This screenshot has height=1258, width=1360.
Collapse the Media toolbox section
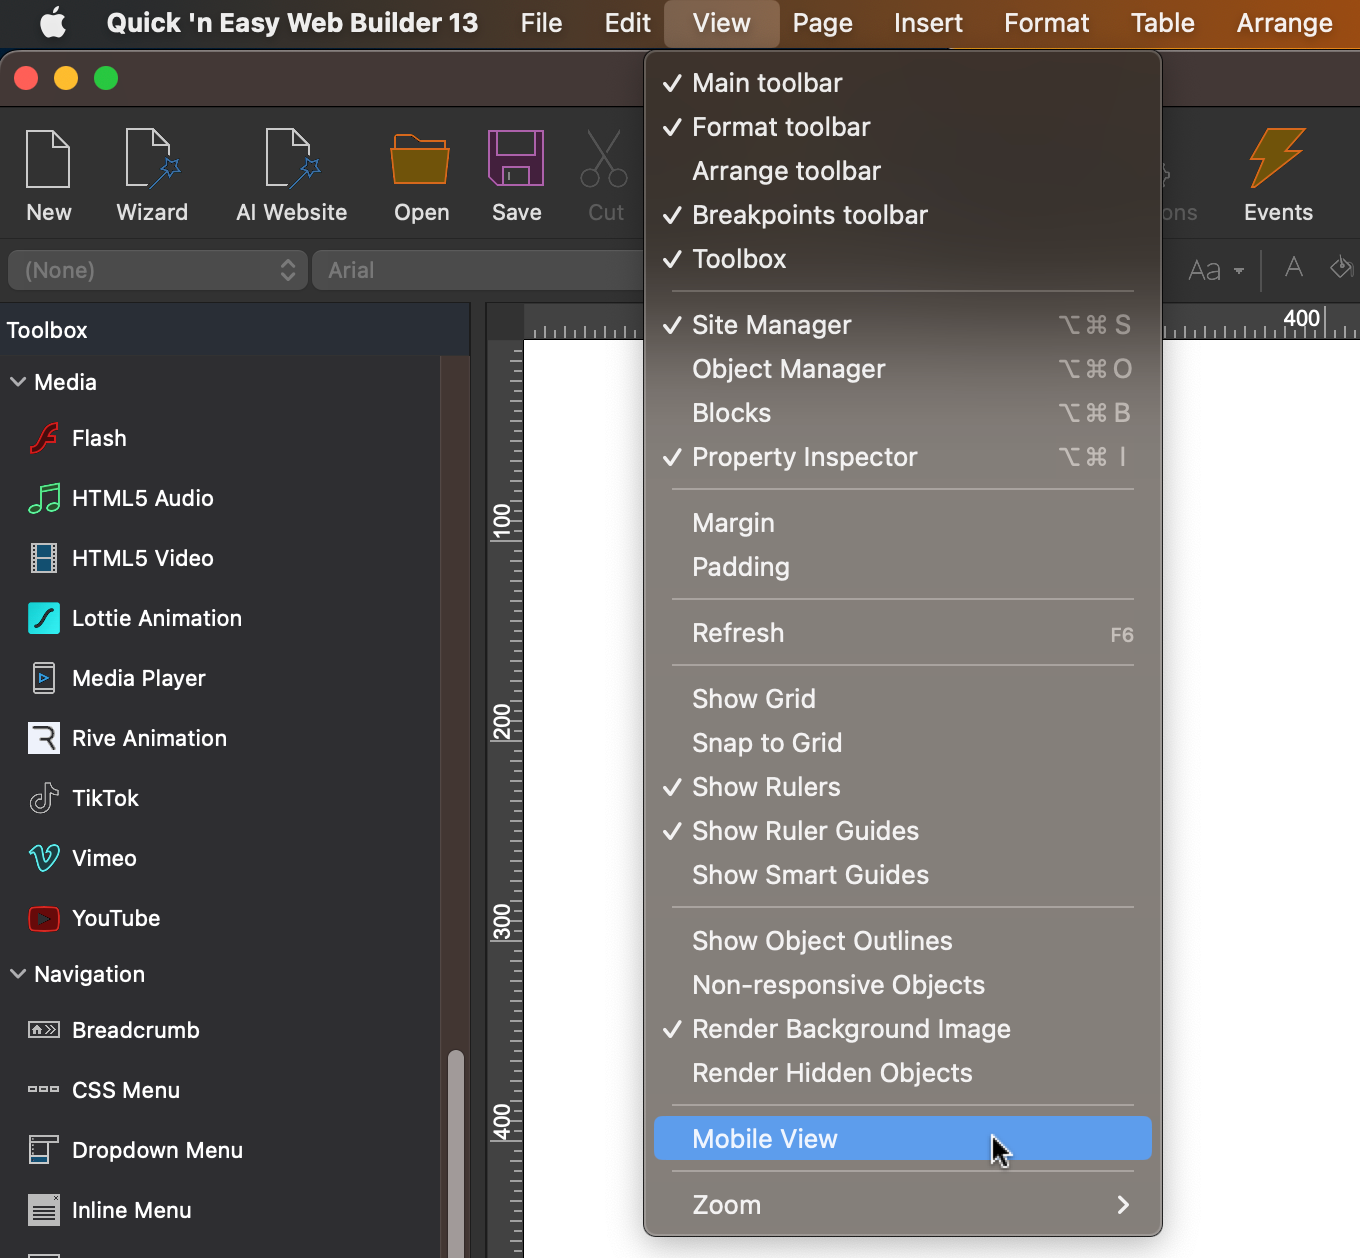(18, 382)
